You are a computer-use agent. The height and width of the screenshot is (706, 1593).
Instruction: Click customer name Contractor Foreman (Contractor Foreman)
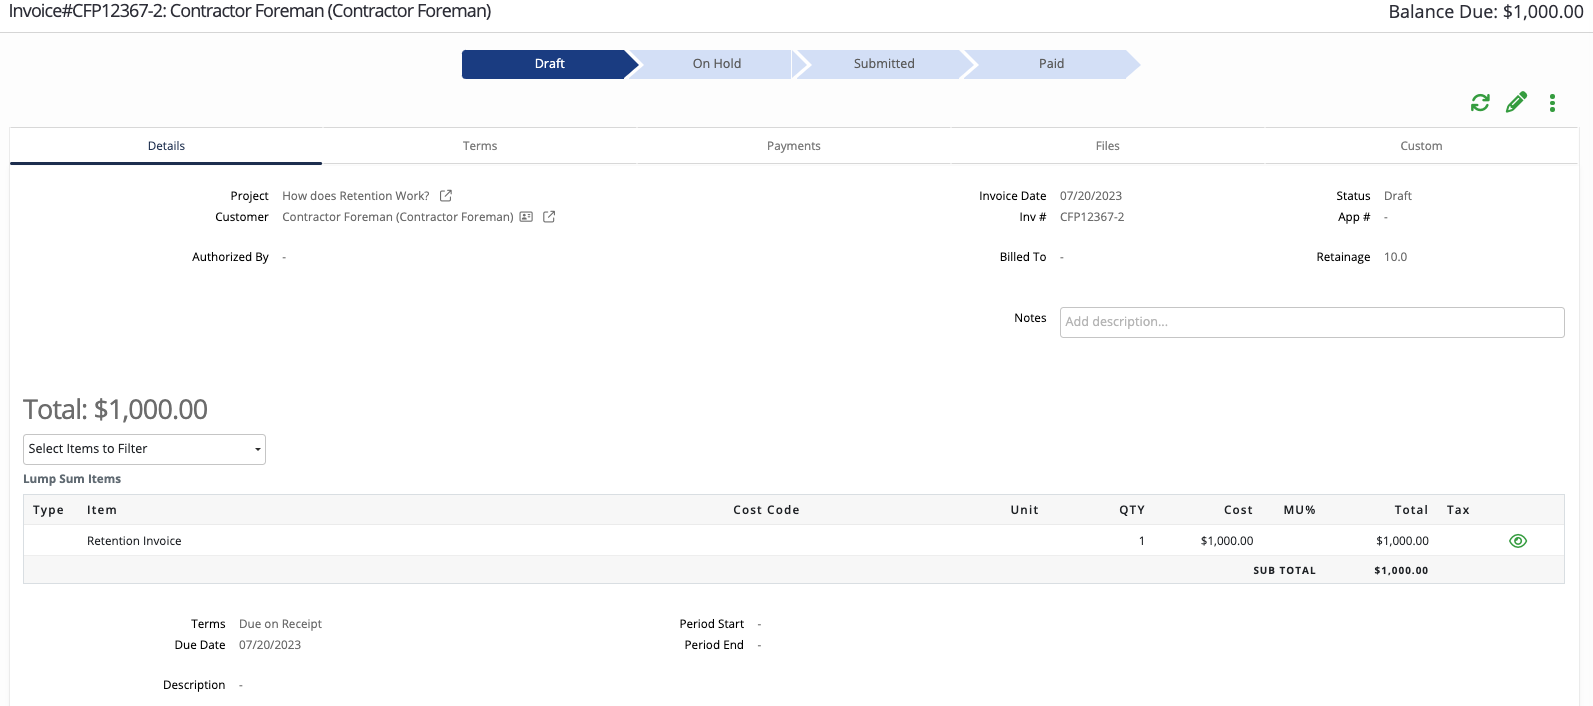pyautogui.click(x=398, y=217)
